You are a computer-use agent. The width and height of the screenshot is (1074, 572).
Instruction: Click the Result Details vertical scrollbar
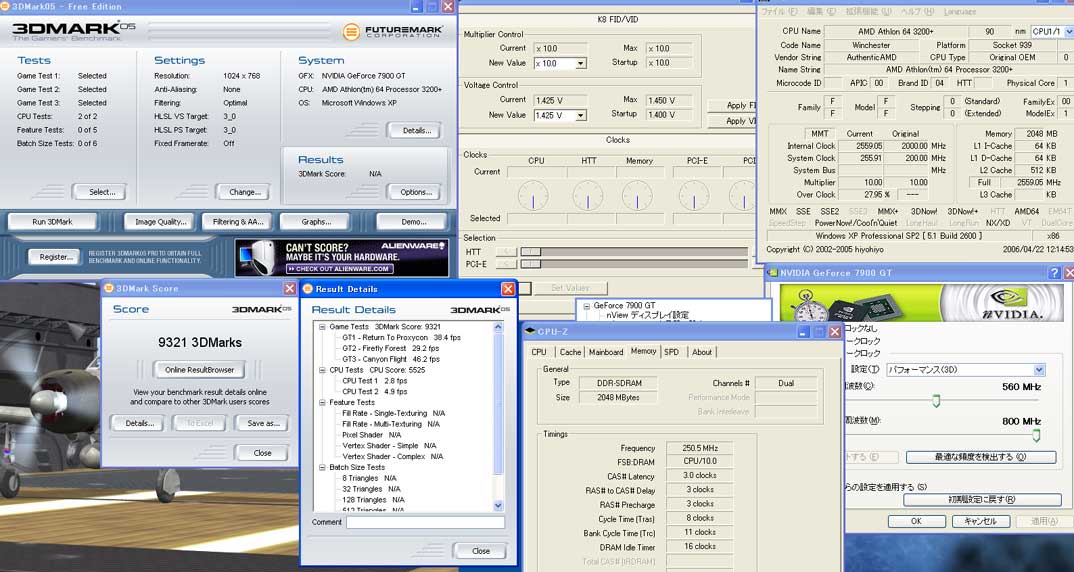[x=498, y=416]
